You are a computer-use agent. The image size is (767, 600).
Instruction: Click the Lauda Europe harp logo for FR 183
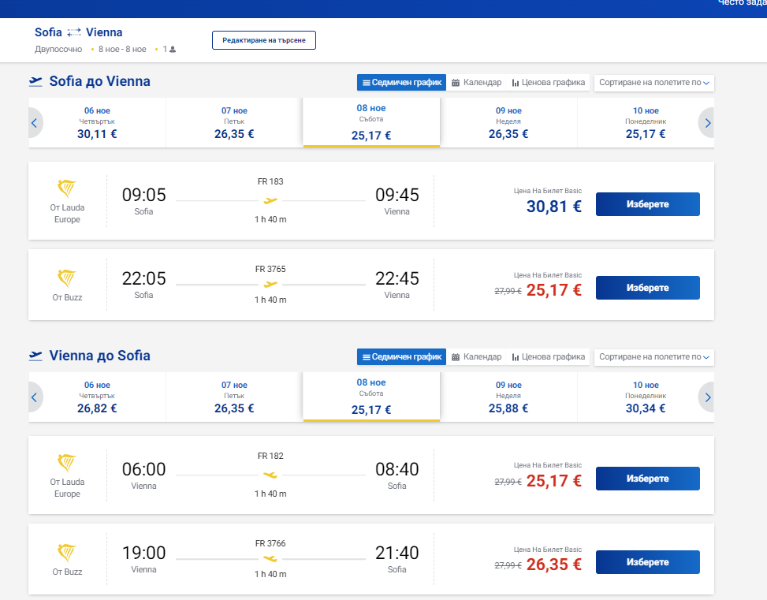[x=67, y=188]
